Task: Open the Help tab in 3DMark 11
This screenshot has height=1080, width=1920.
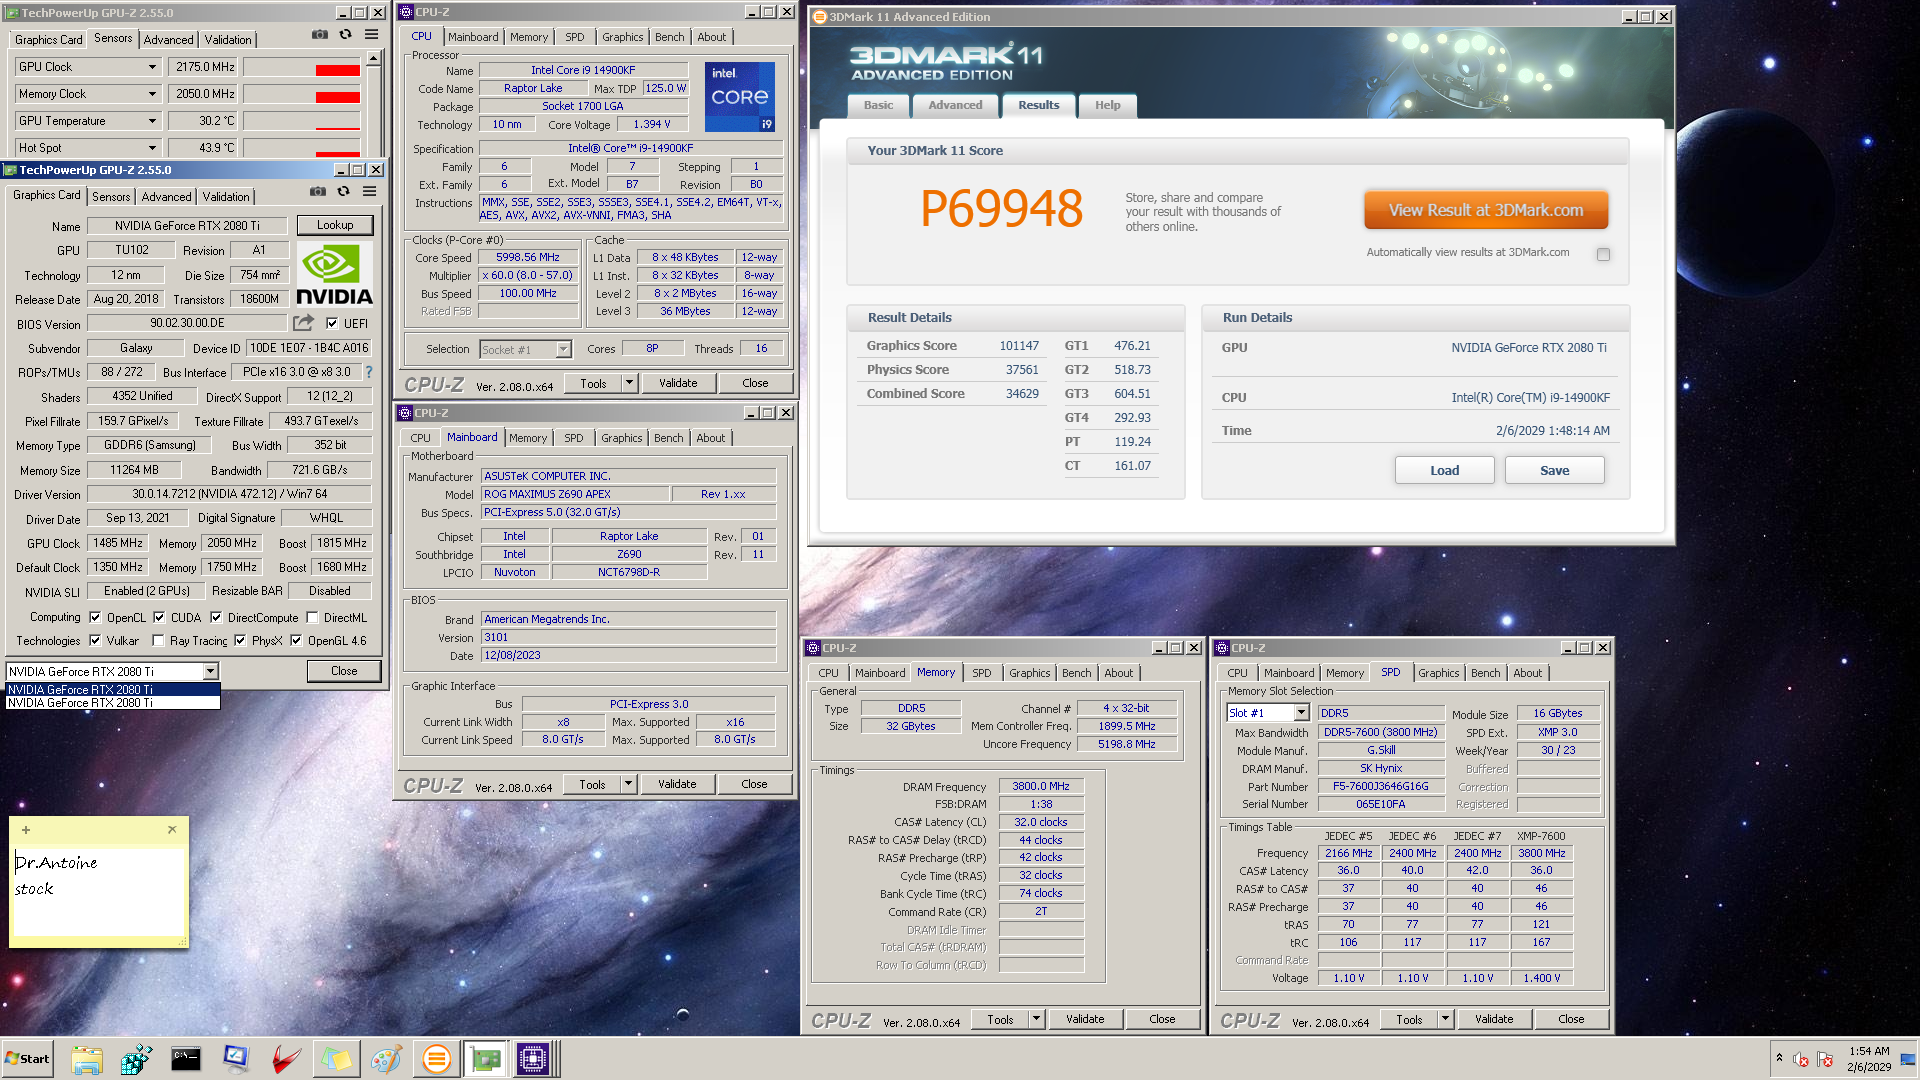Action: pos(1107,106)
